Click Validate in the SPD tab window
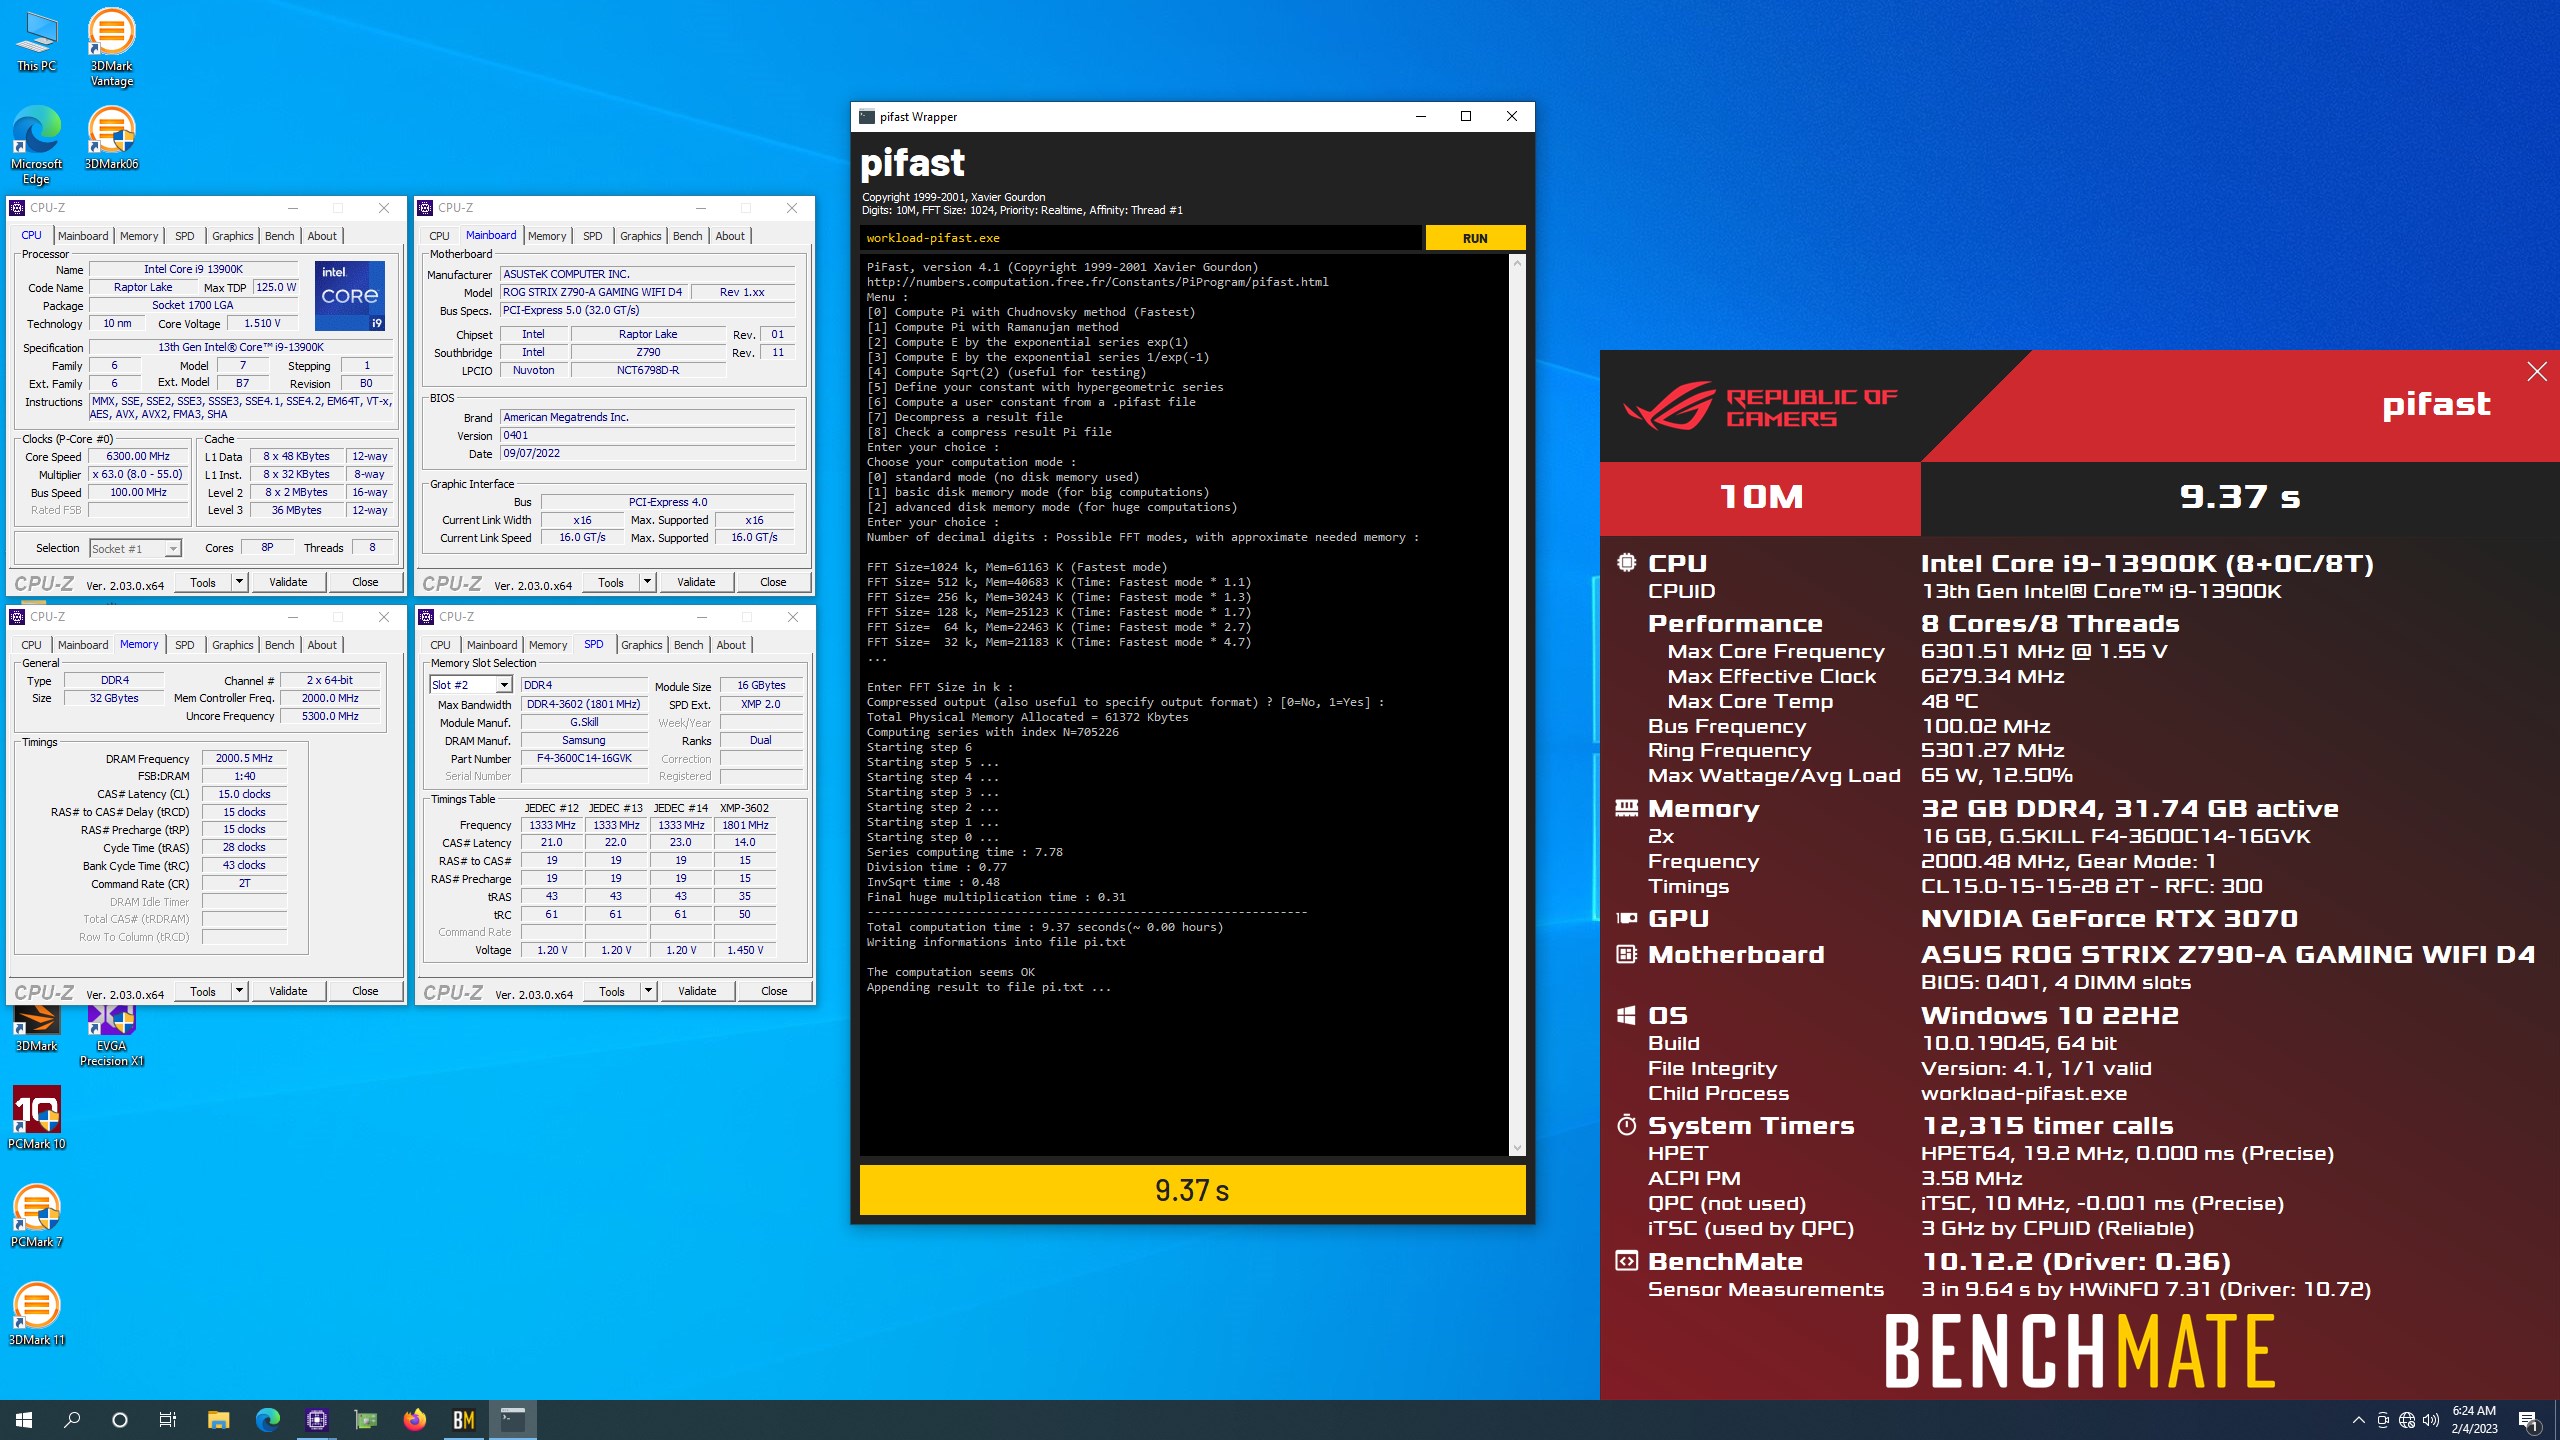2560x1440 pixels. coord(697,991)
